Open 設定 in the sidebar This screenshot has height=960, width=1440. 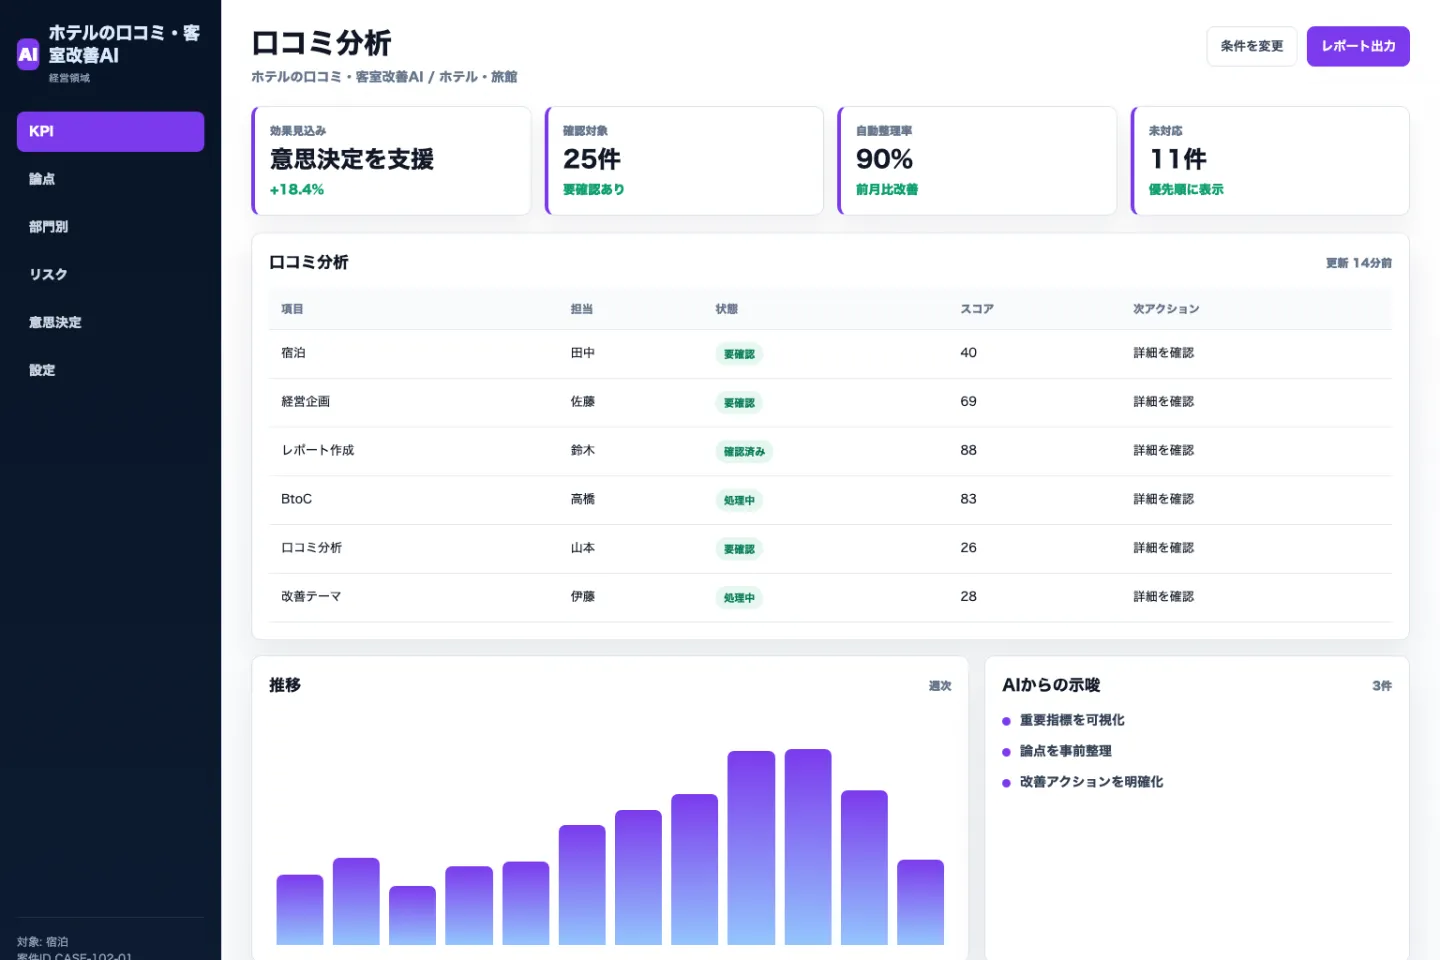[110, 370]
